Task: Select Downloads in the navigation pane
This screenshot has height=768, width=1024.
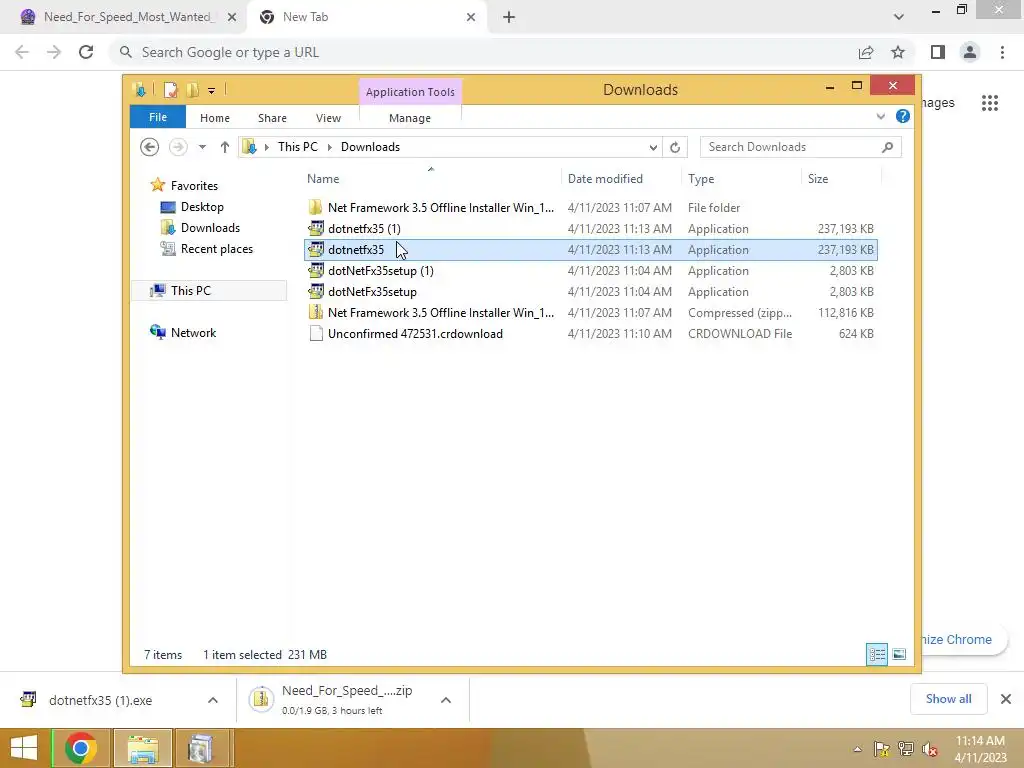Action: tap(210, 228)
